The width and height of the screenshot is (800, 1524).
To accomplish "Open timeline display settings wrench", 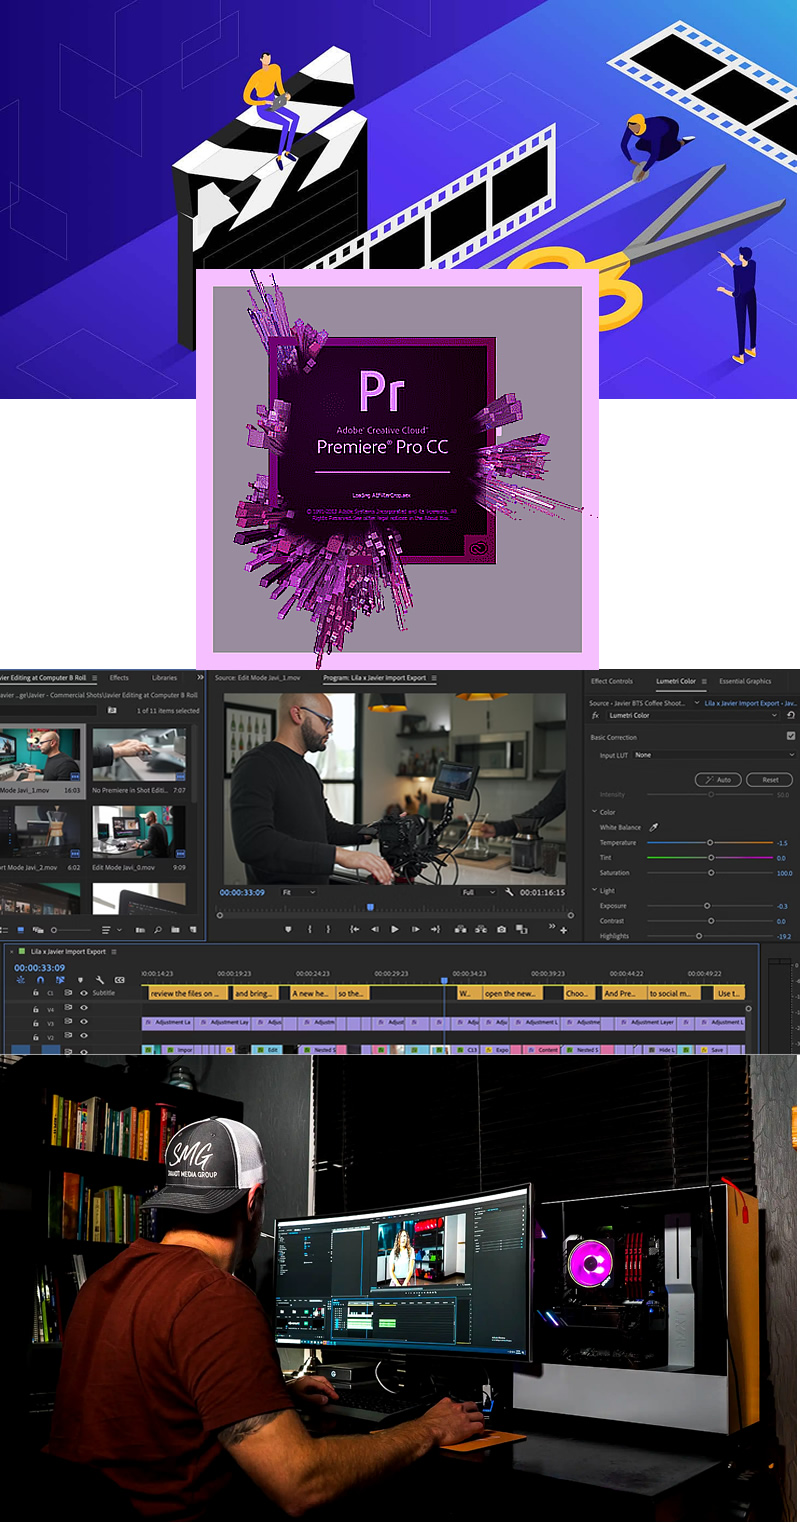I will click(100, 980).
